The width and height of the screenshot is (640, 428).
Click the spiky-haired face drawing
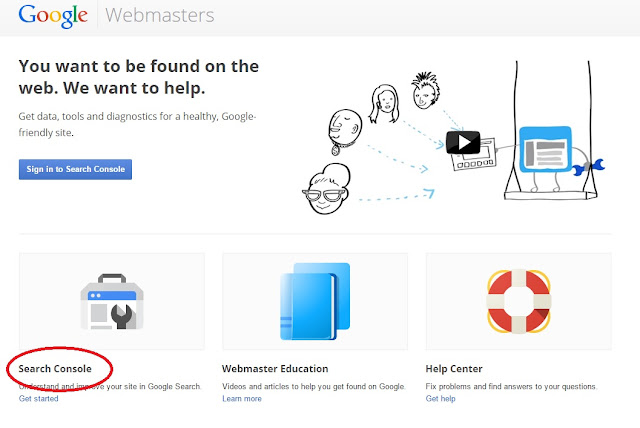pos(425,91)
